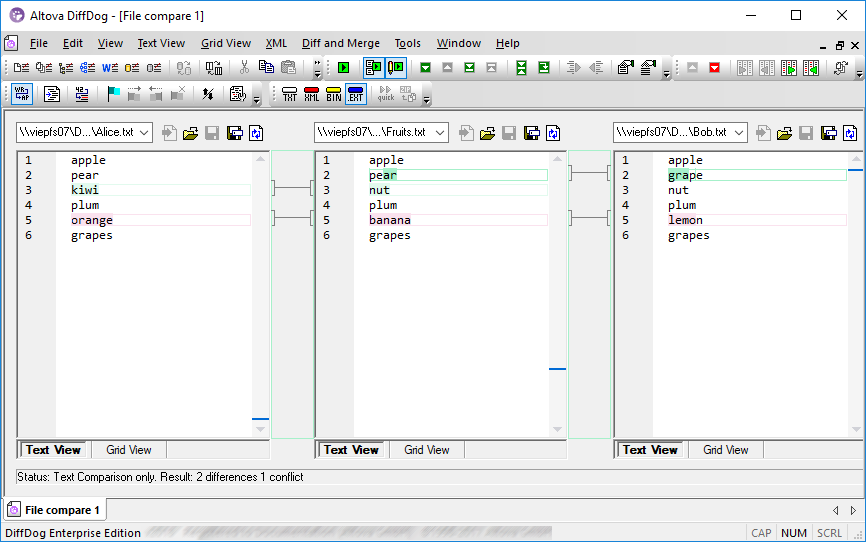This screenshot has width=866, height=542.
Task: Go to next conflict red arrow
Action: [714, 67]
